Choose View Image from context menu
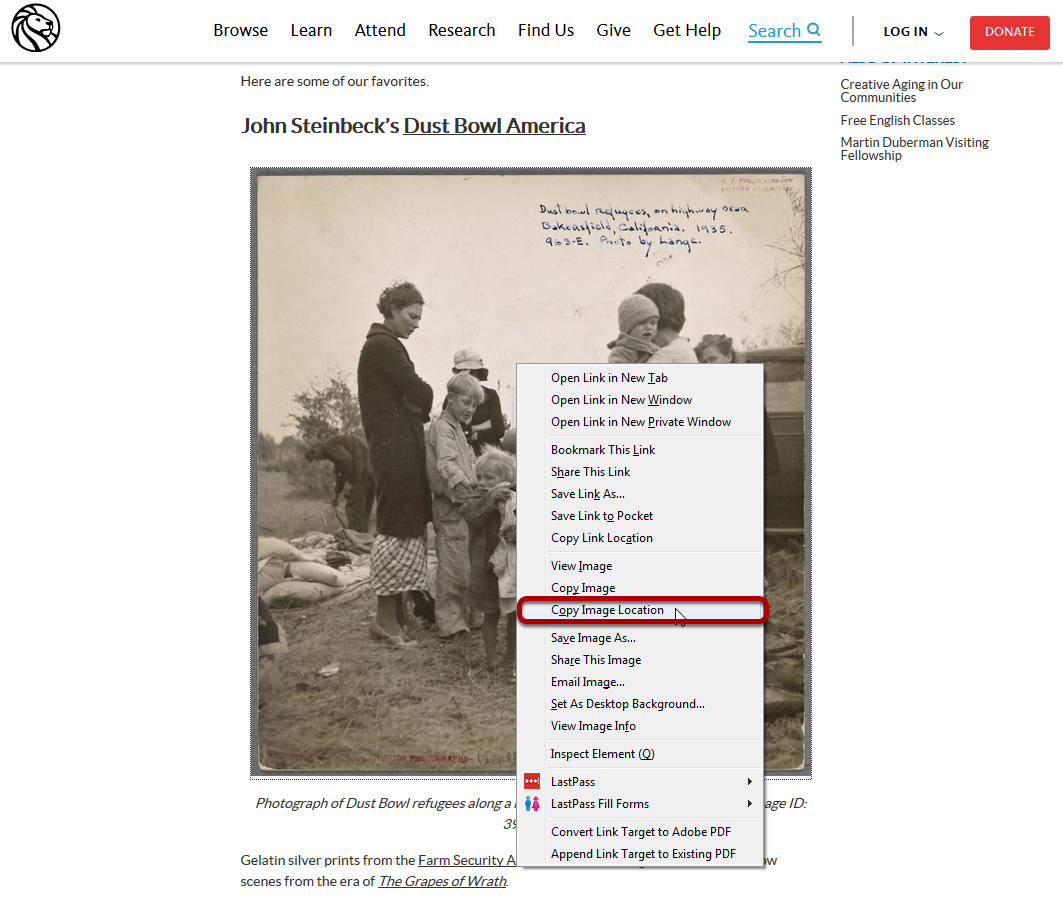 (641, 566)
